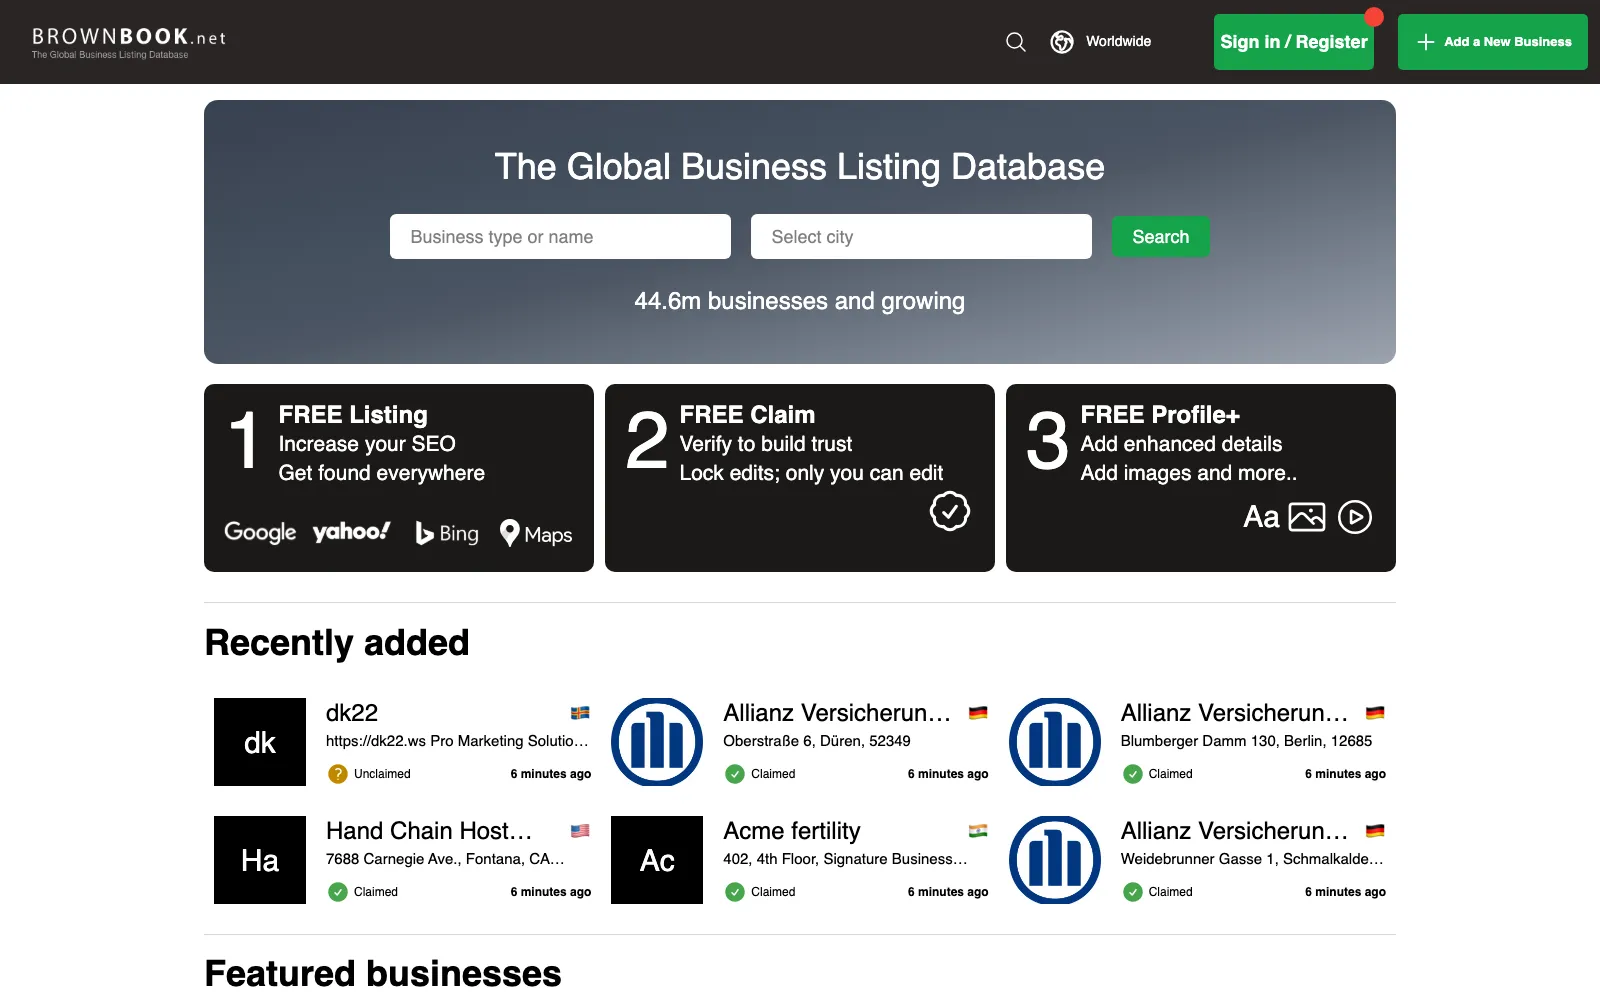Open Allianz listing at Weidebrunner Gasse 1
1600x1000 pixels.
click(1235, 831)
